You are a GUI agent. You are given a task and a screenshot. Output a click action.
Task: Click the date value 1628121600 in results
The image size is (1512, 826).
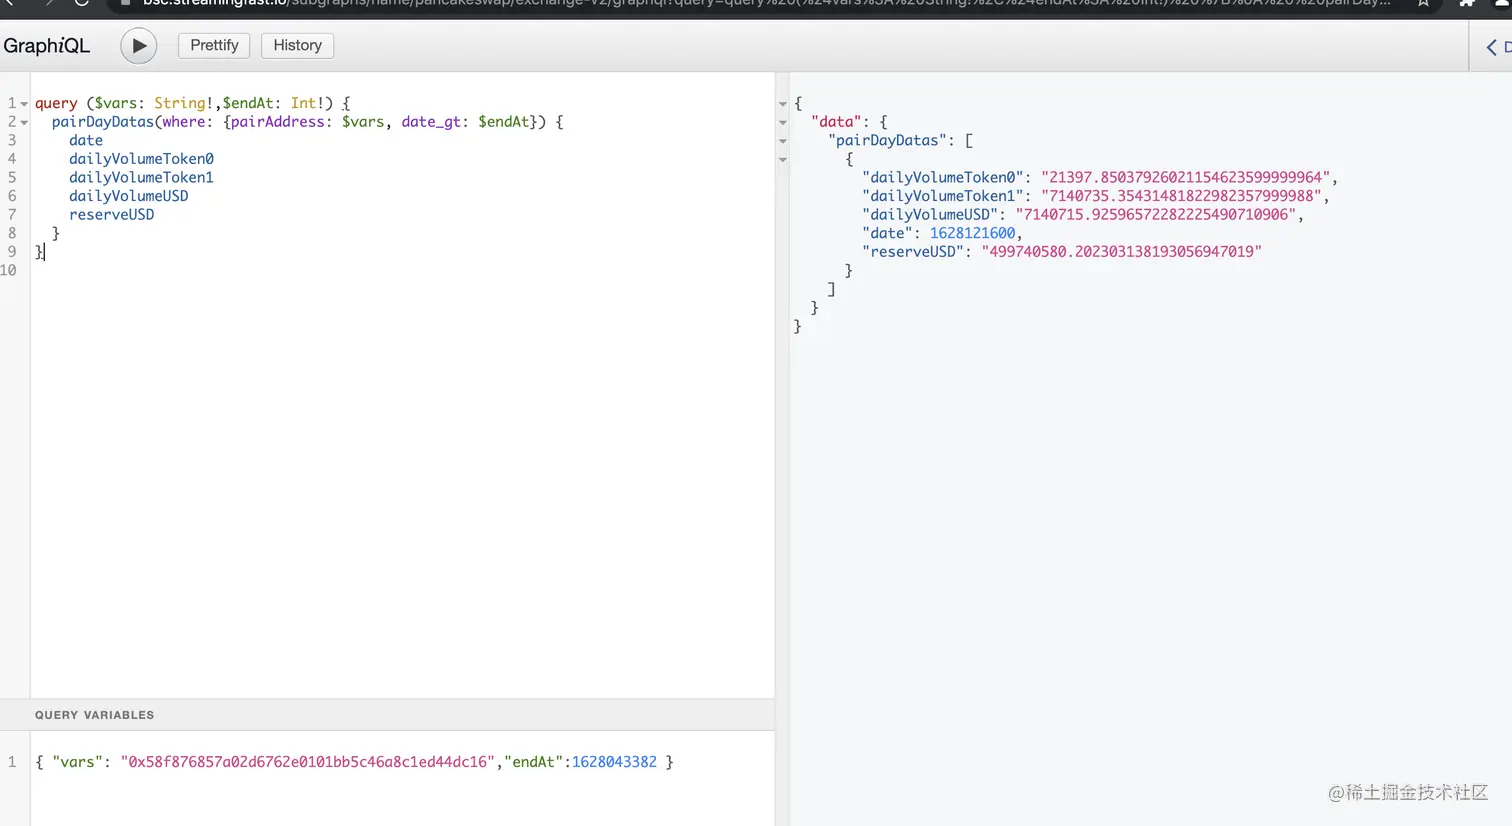[x=972, y=233]
